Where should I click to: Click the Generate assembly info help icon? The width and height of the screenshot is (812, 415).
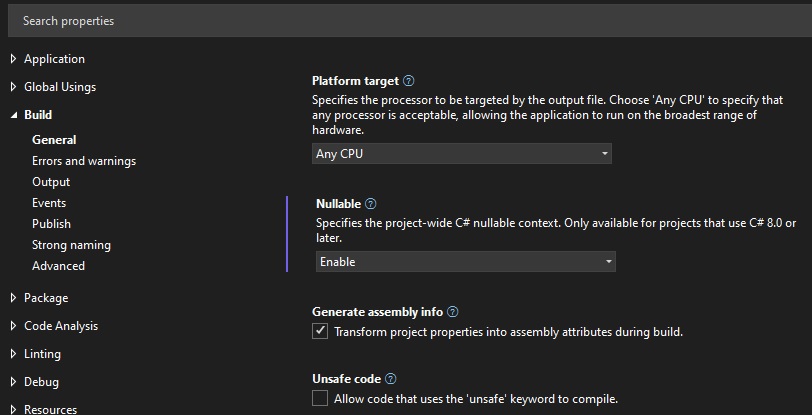pos(452,312)
